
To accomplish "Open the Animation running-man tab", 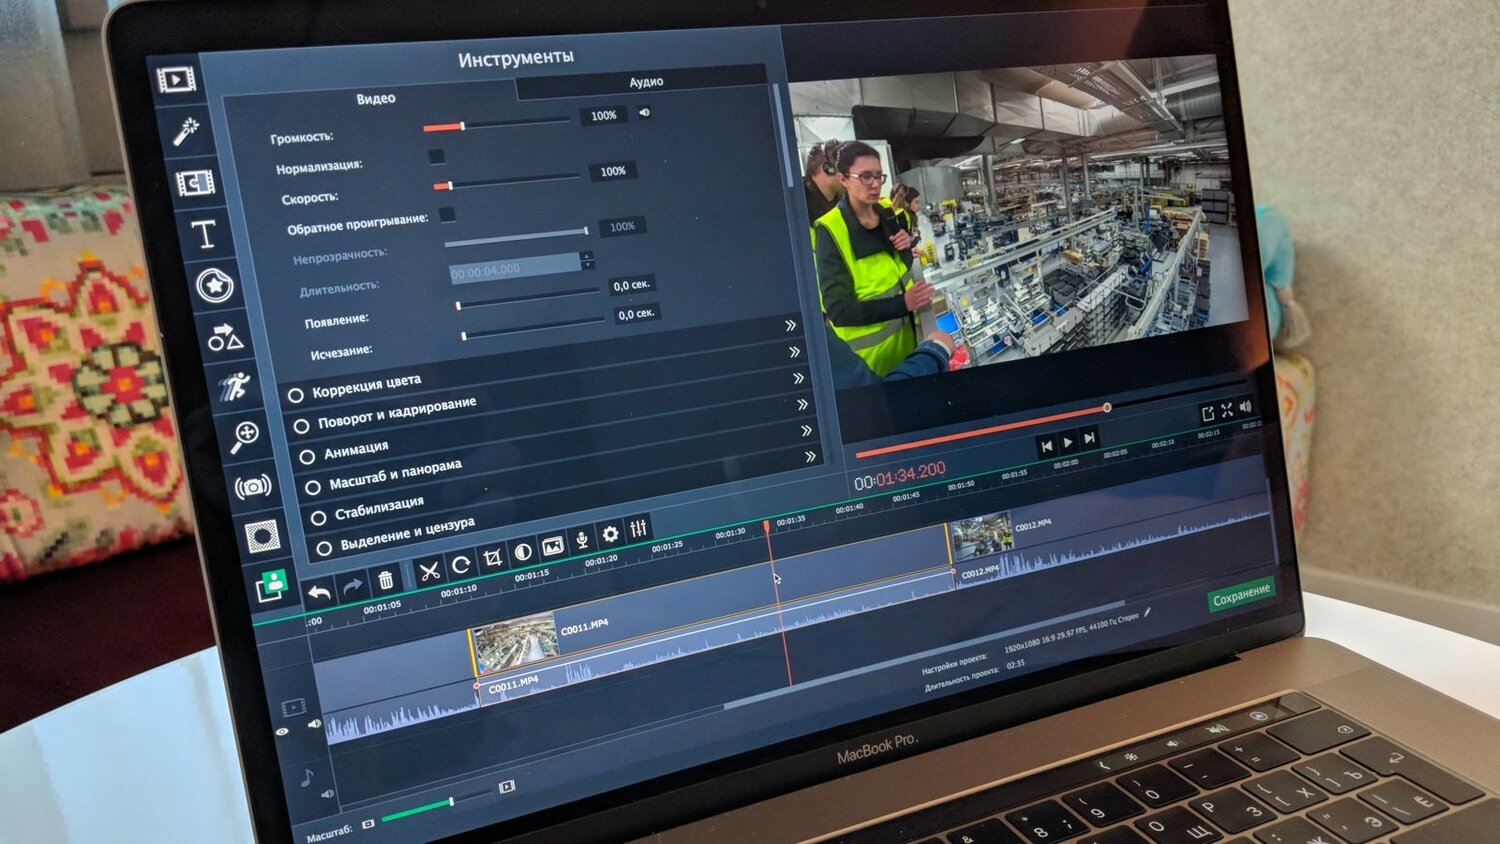I will (235, 386).
